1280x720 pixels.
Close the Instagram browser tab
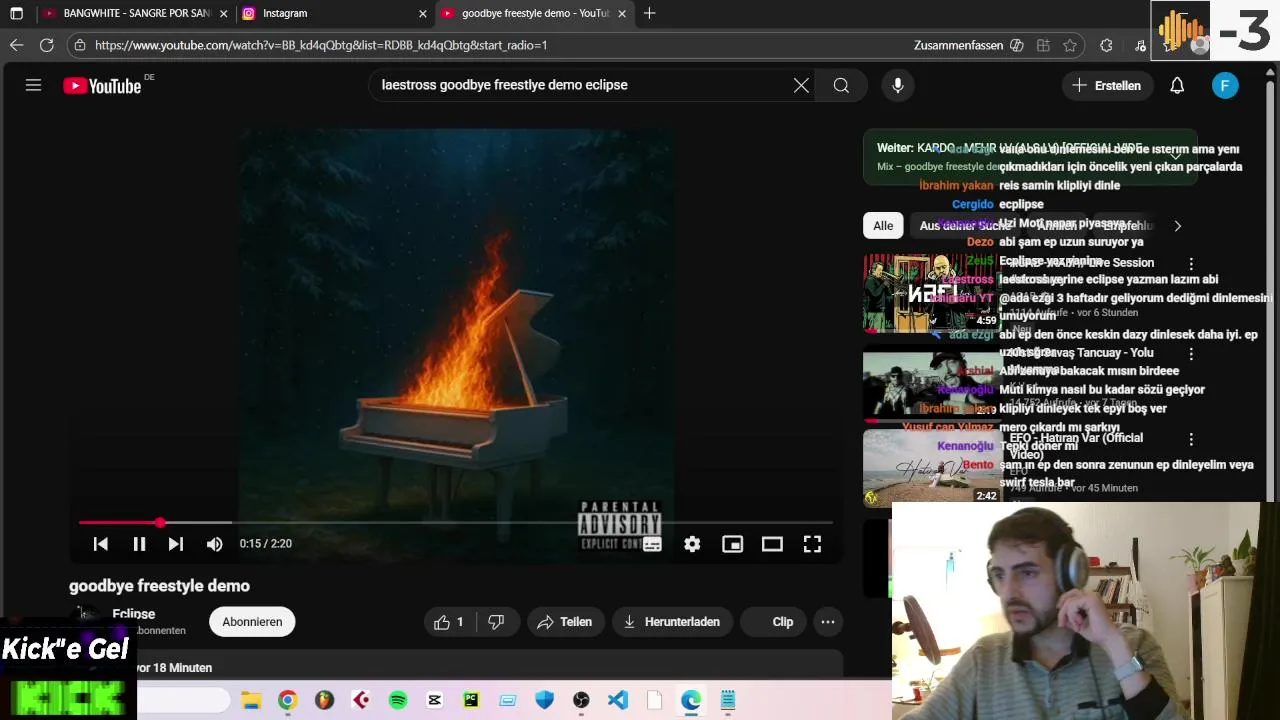tap(423, 13)
